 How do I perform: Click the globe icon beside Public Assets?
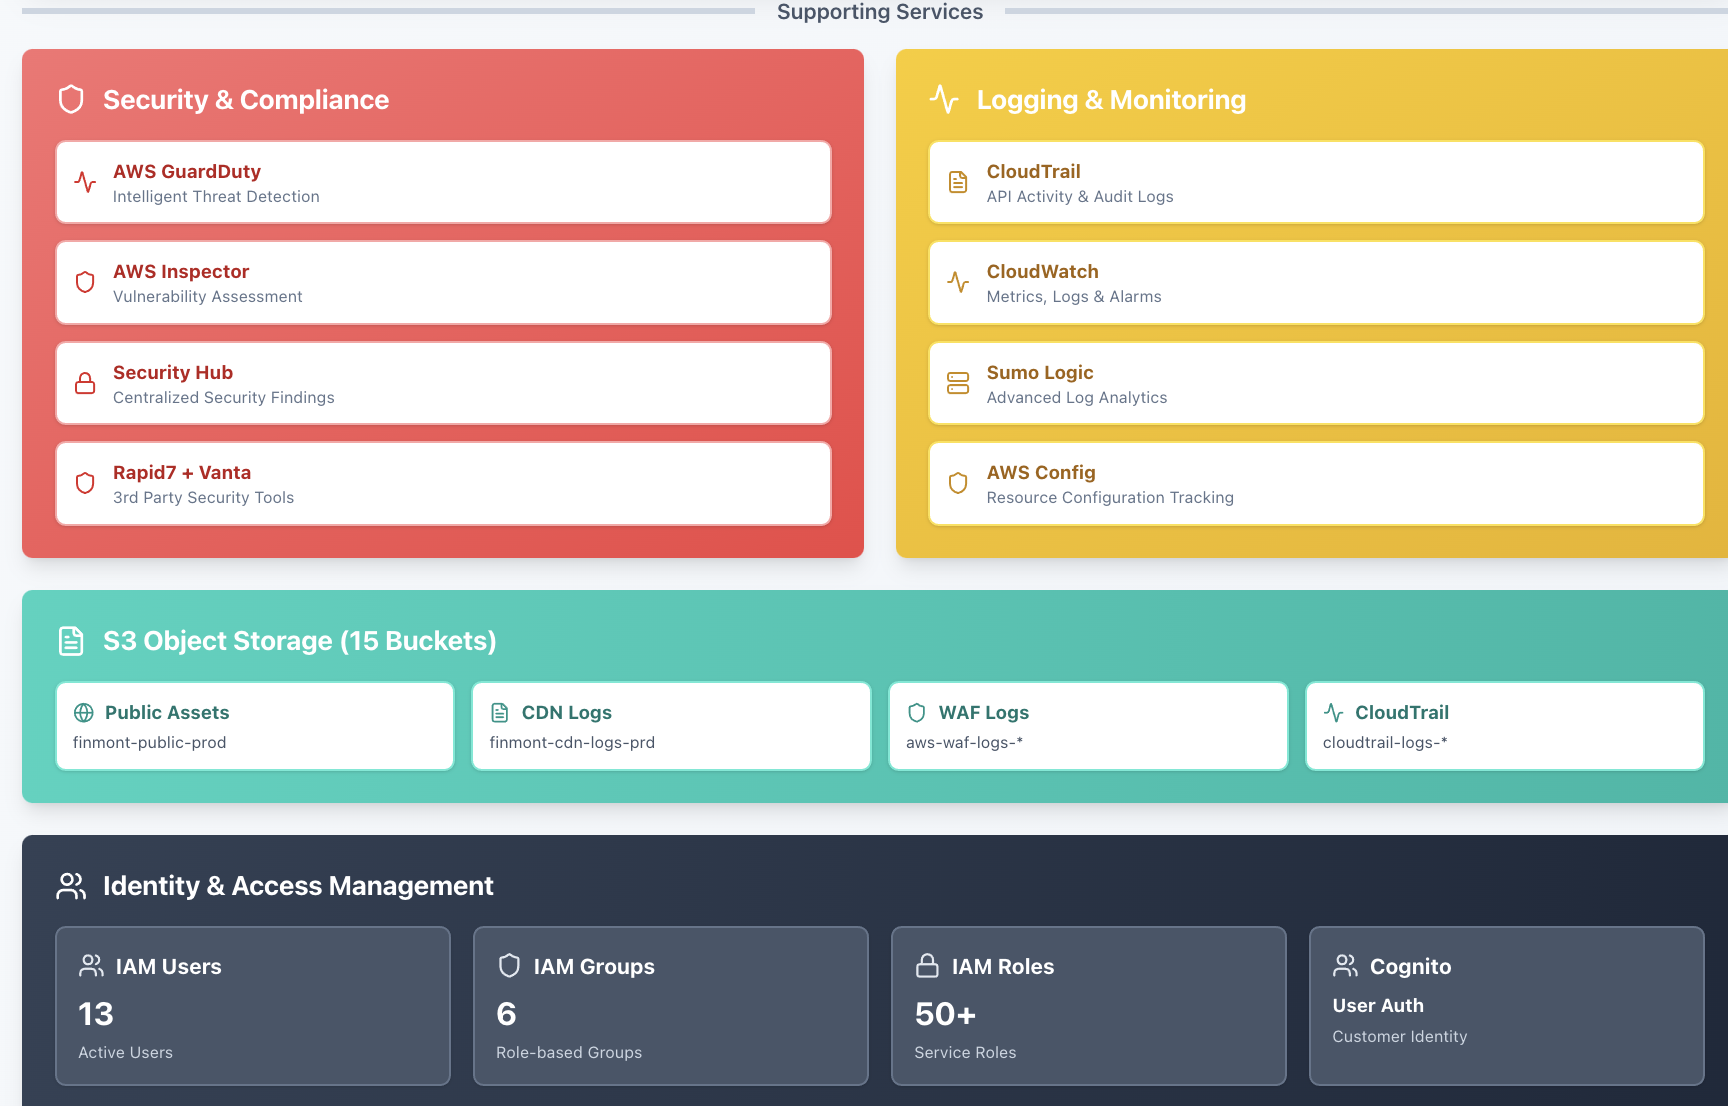tap(84, 712)
